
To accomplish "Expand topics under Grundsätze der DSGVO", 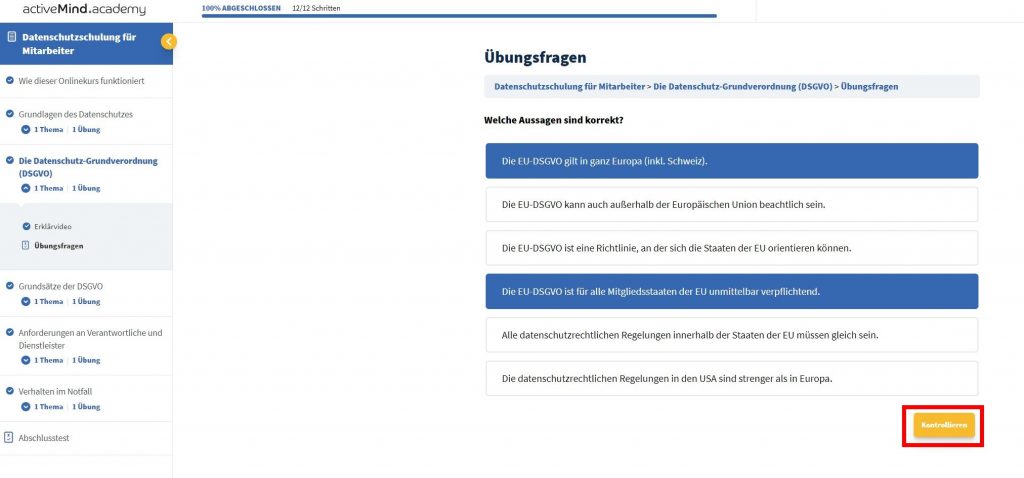I will coord(25,302).
